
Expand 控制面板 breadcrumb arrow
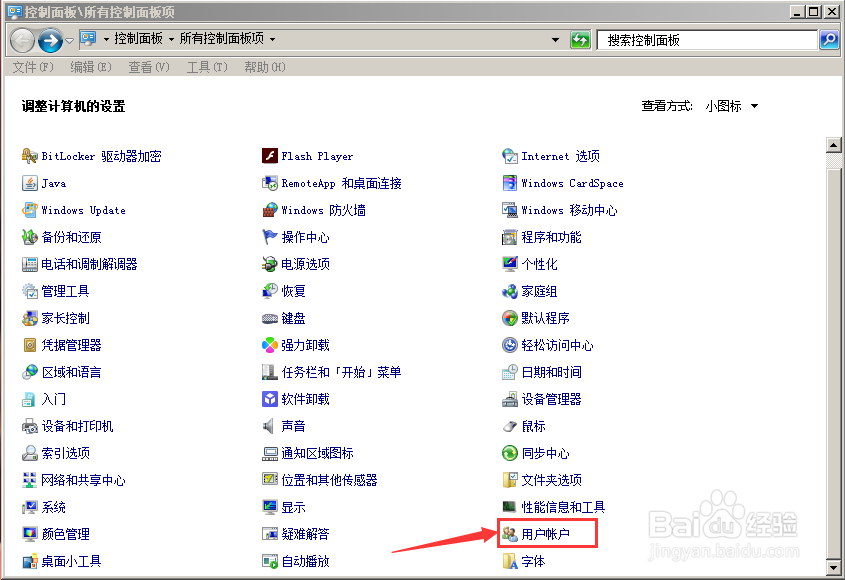171,39
